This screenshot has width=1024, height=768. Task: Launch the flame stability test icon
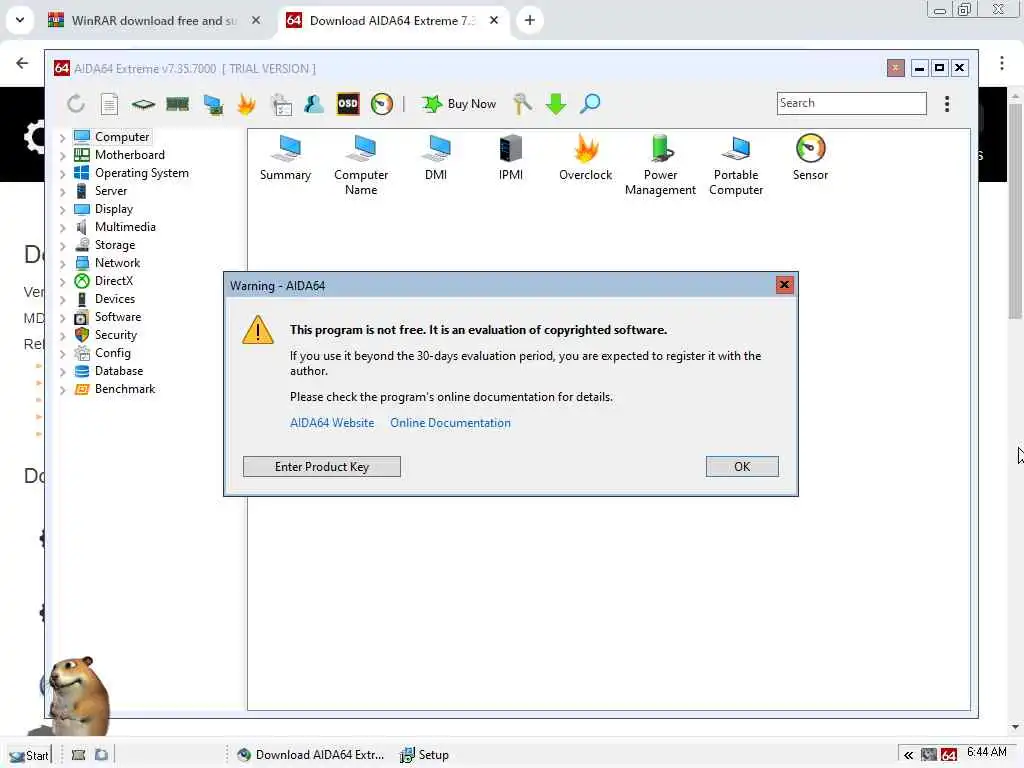[246, 104]
